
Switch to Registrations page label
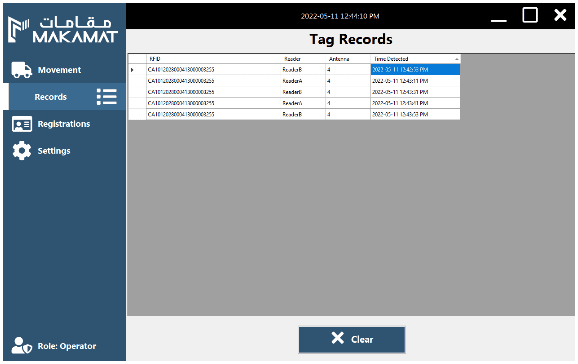(64, 124)
